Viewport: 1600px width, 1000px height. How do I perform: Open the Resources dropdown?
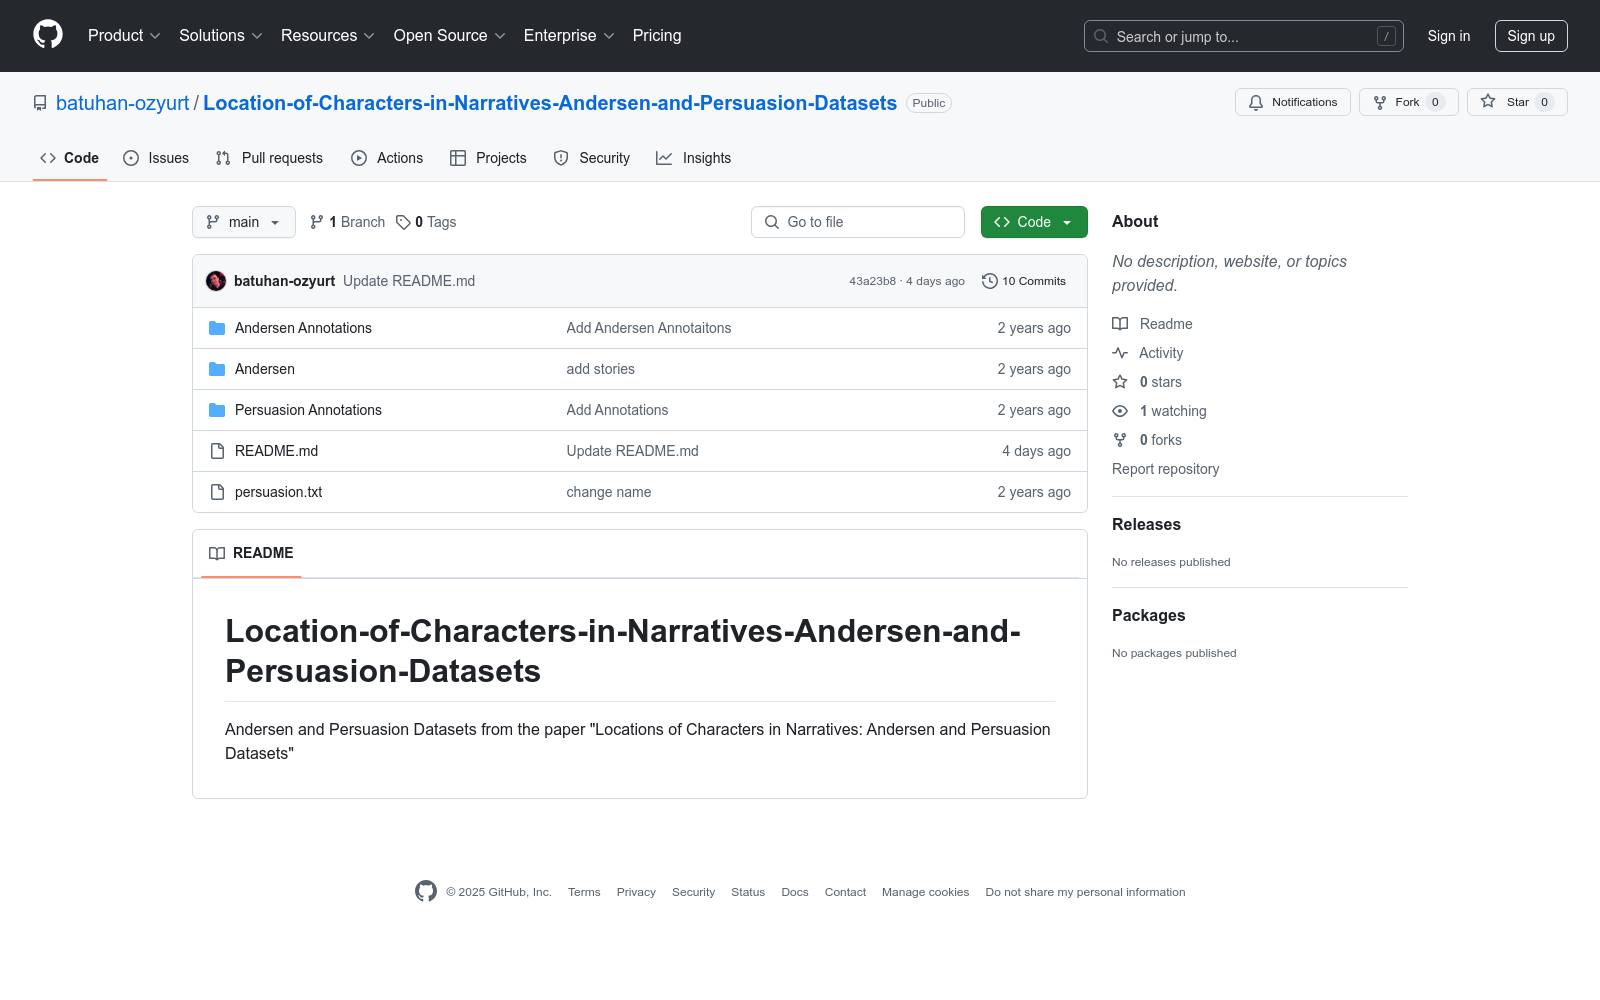pyautogui.click(x=328, y=36)
